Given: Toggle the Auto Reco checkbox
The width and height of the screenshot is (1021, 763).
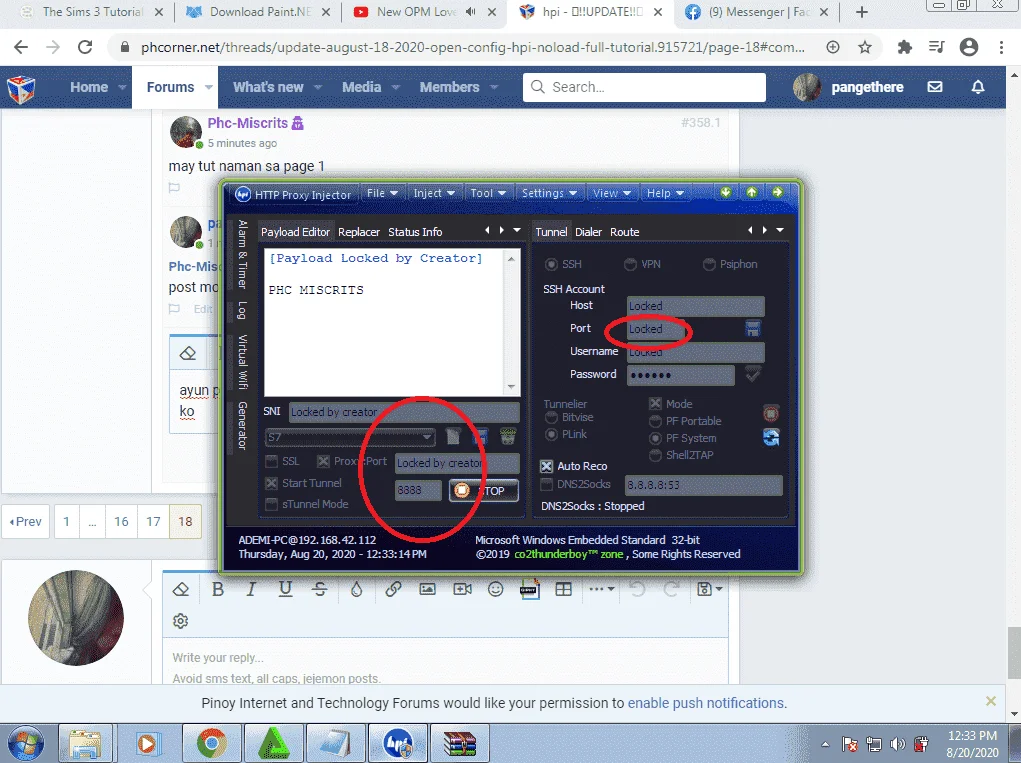Looking at the screenshot, I should coord(546,466).
